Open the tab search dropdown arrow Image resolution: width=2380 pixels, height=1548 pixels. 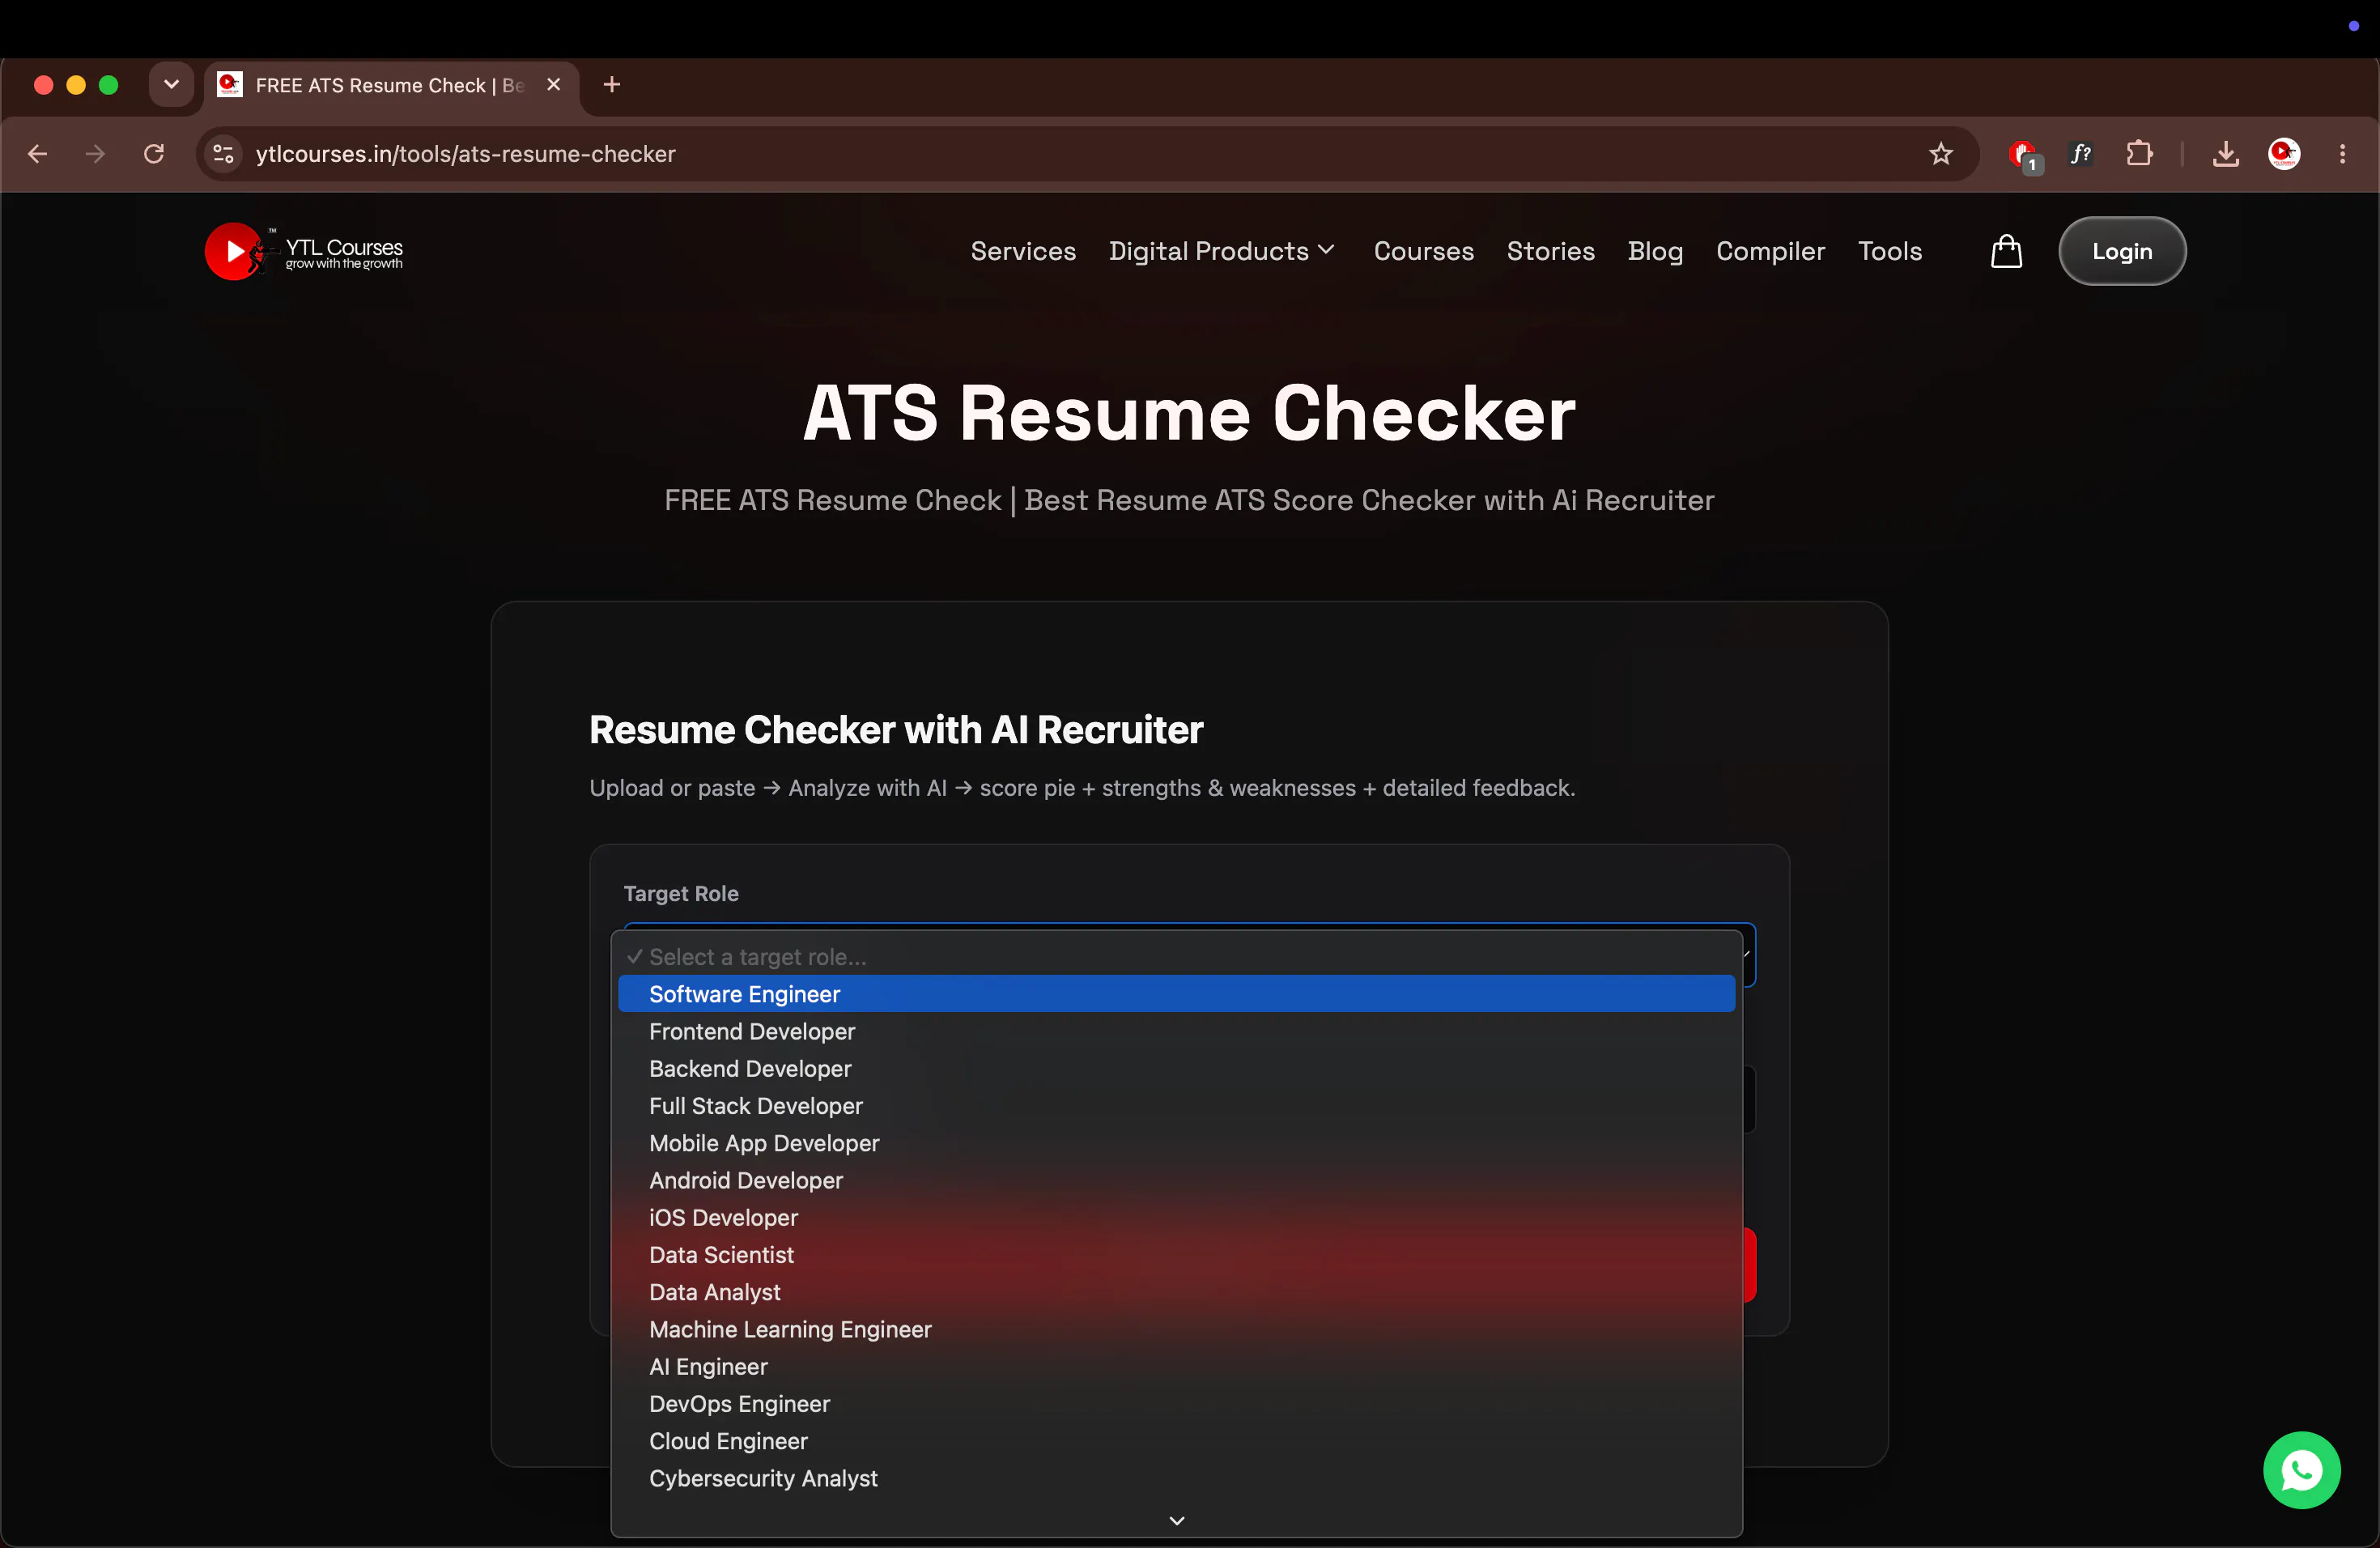[171, 85]
